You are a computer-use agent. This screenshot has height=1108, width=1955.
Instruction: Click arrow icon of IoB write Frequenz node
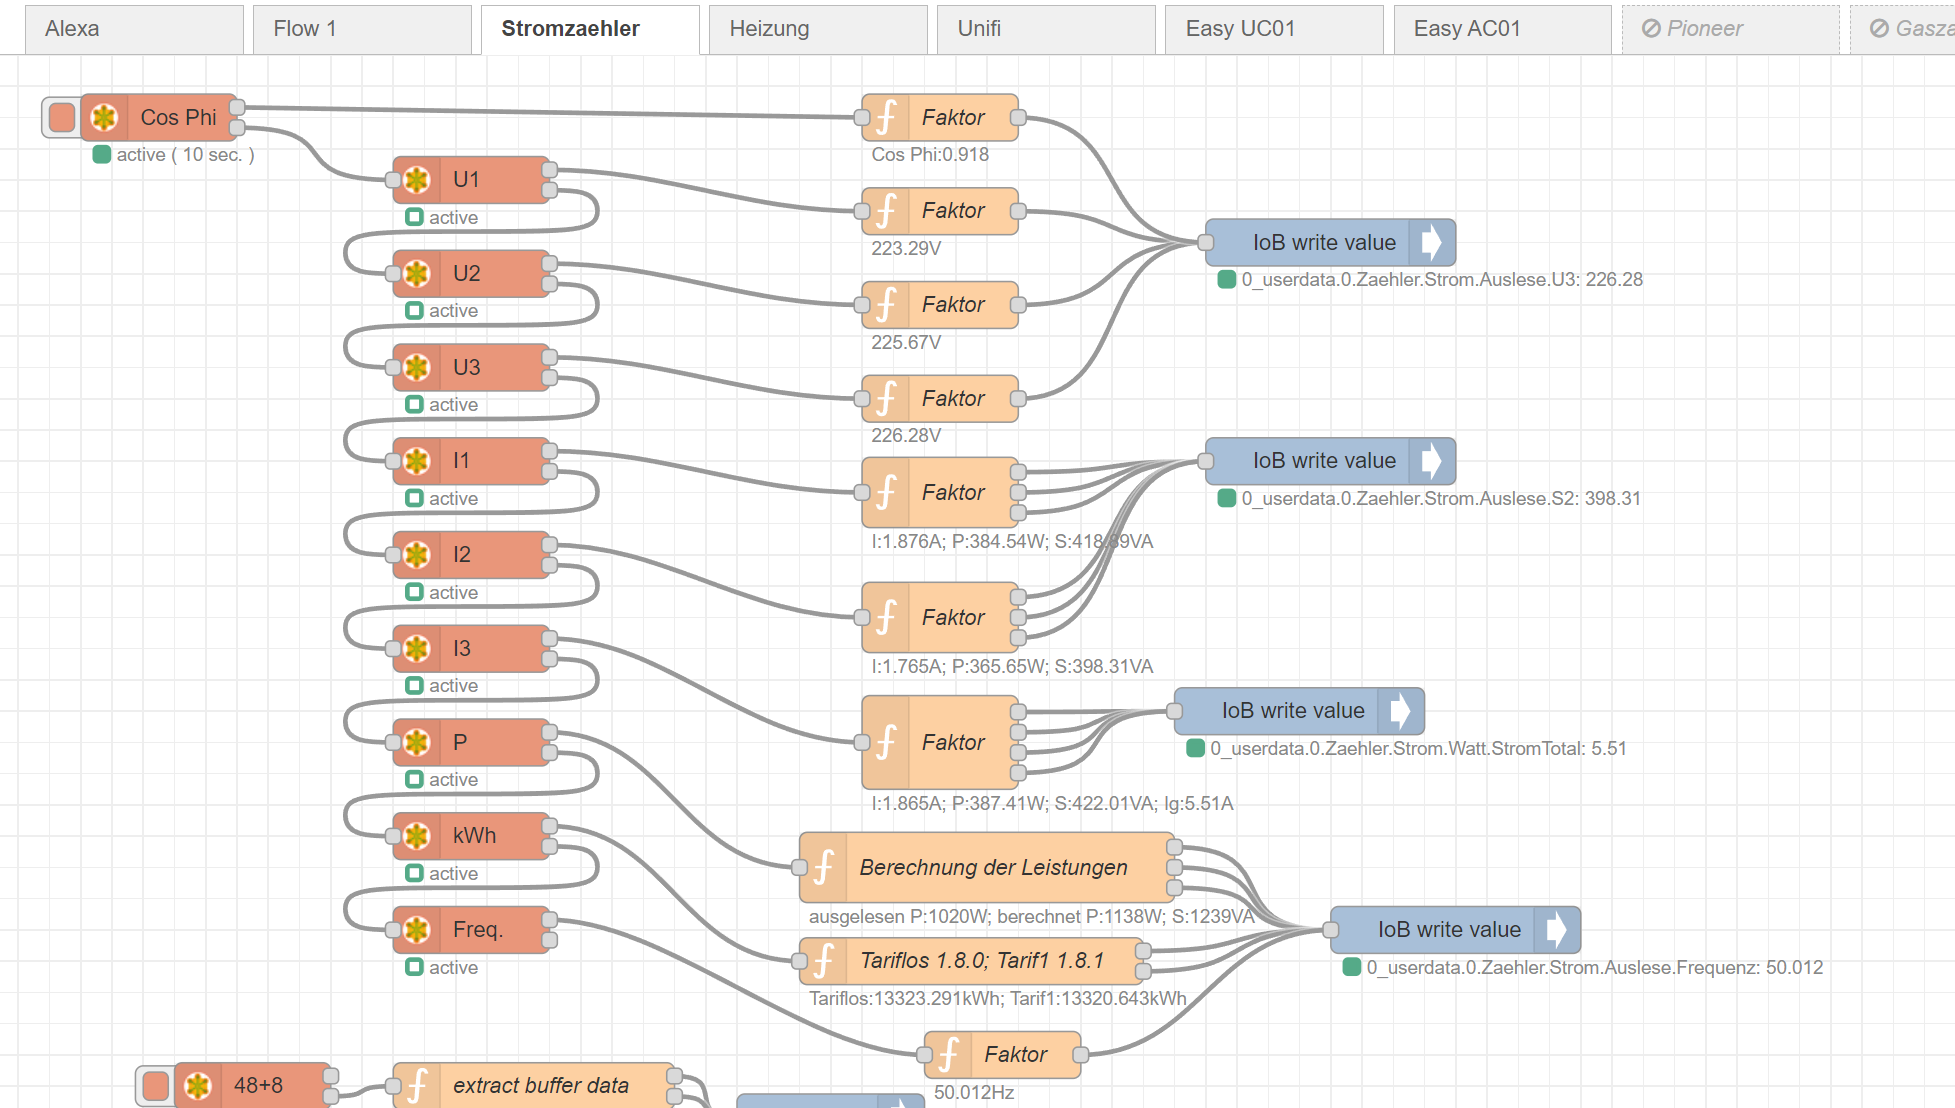1557,930
